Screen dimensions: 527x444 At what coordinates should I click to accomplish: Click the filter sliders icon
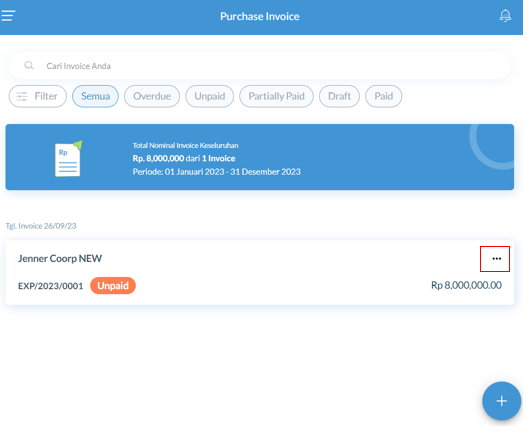(22, 96)
